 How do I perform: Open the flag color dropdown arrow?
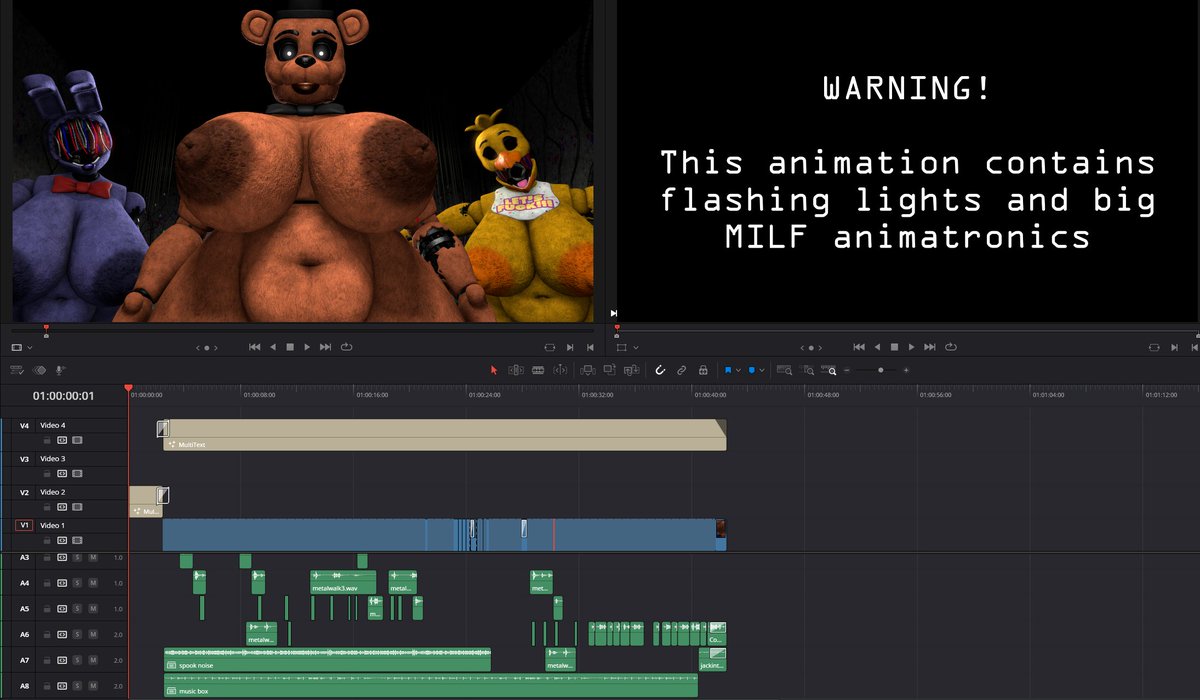point(738,370)
